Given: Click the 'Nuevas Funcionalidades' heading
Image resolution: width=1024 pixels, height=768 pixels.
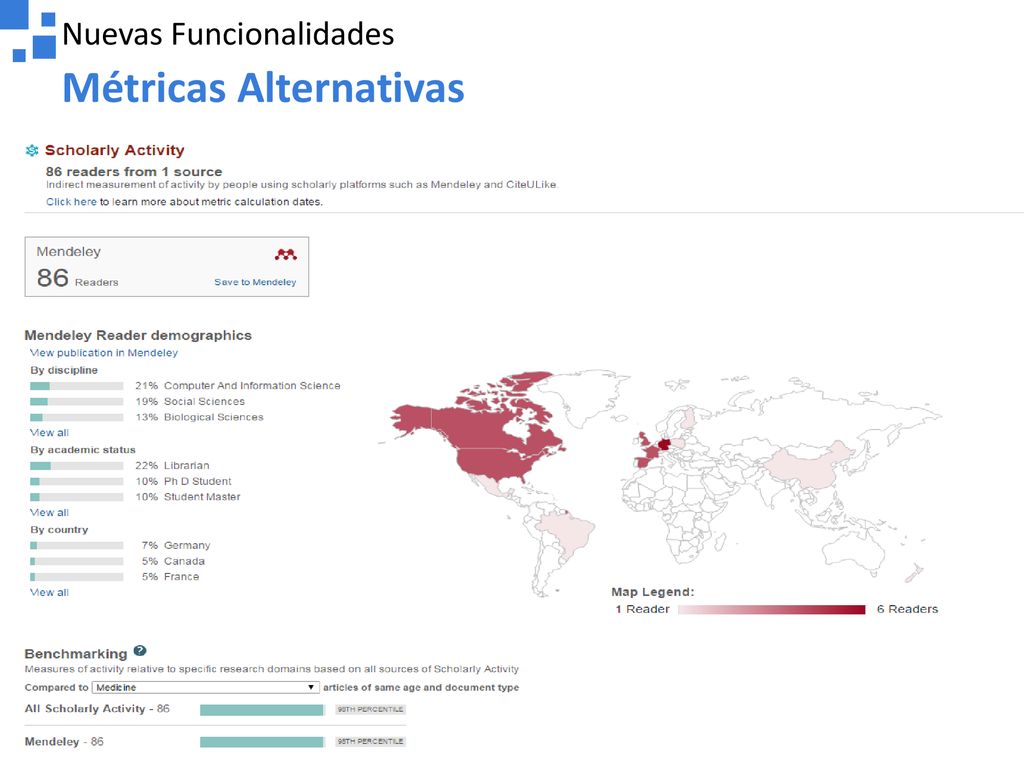Looking at the screenshot, I should coord(228,34).
